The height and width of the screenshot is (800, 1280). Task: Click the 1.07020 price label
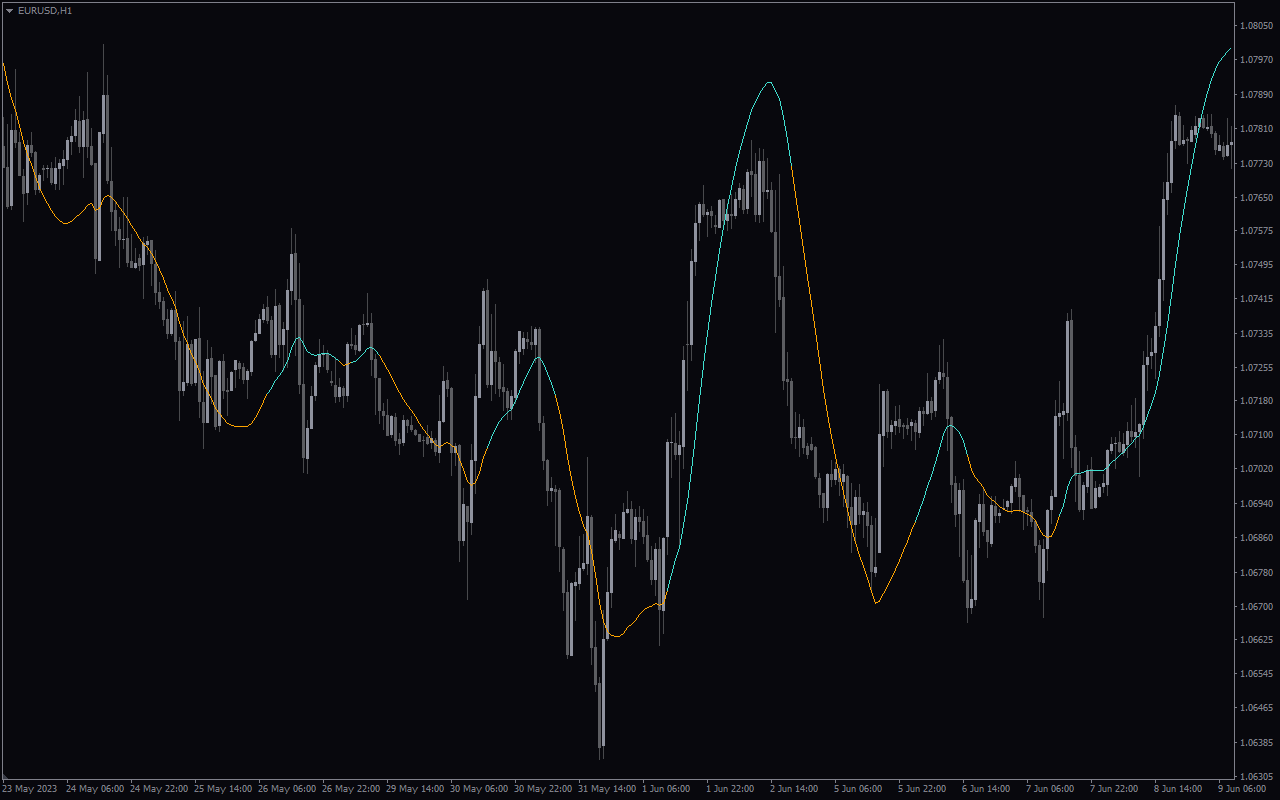(1256, 469)
